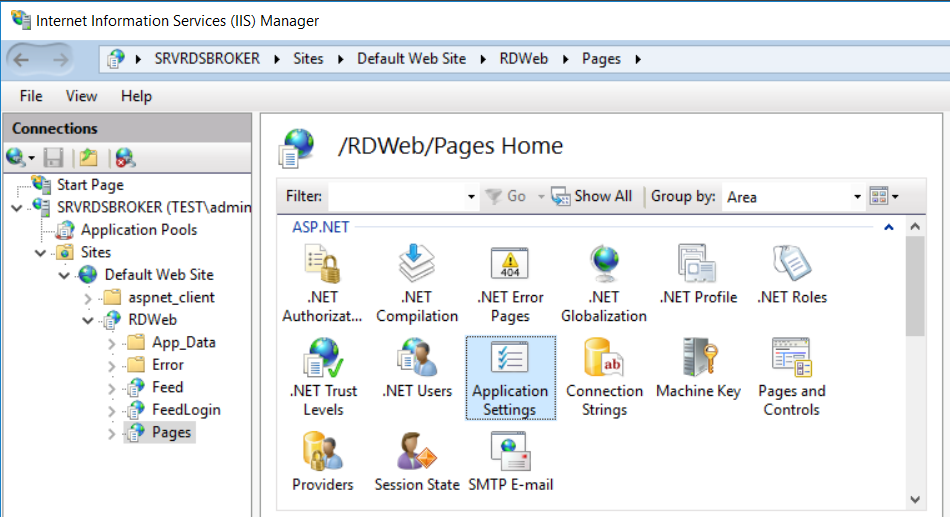Open the Help menu
This screenshot has height=517, width=950.
tap(136, 96)
